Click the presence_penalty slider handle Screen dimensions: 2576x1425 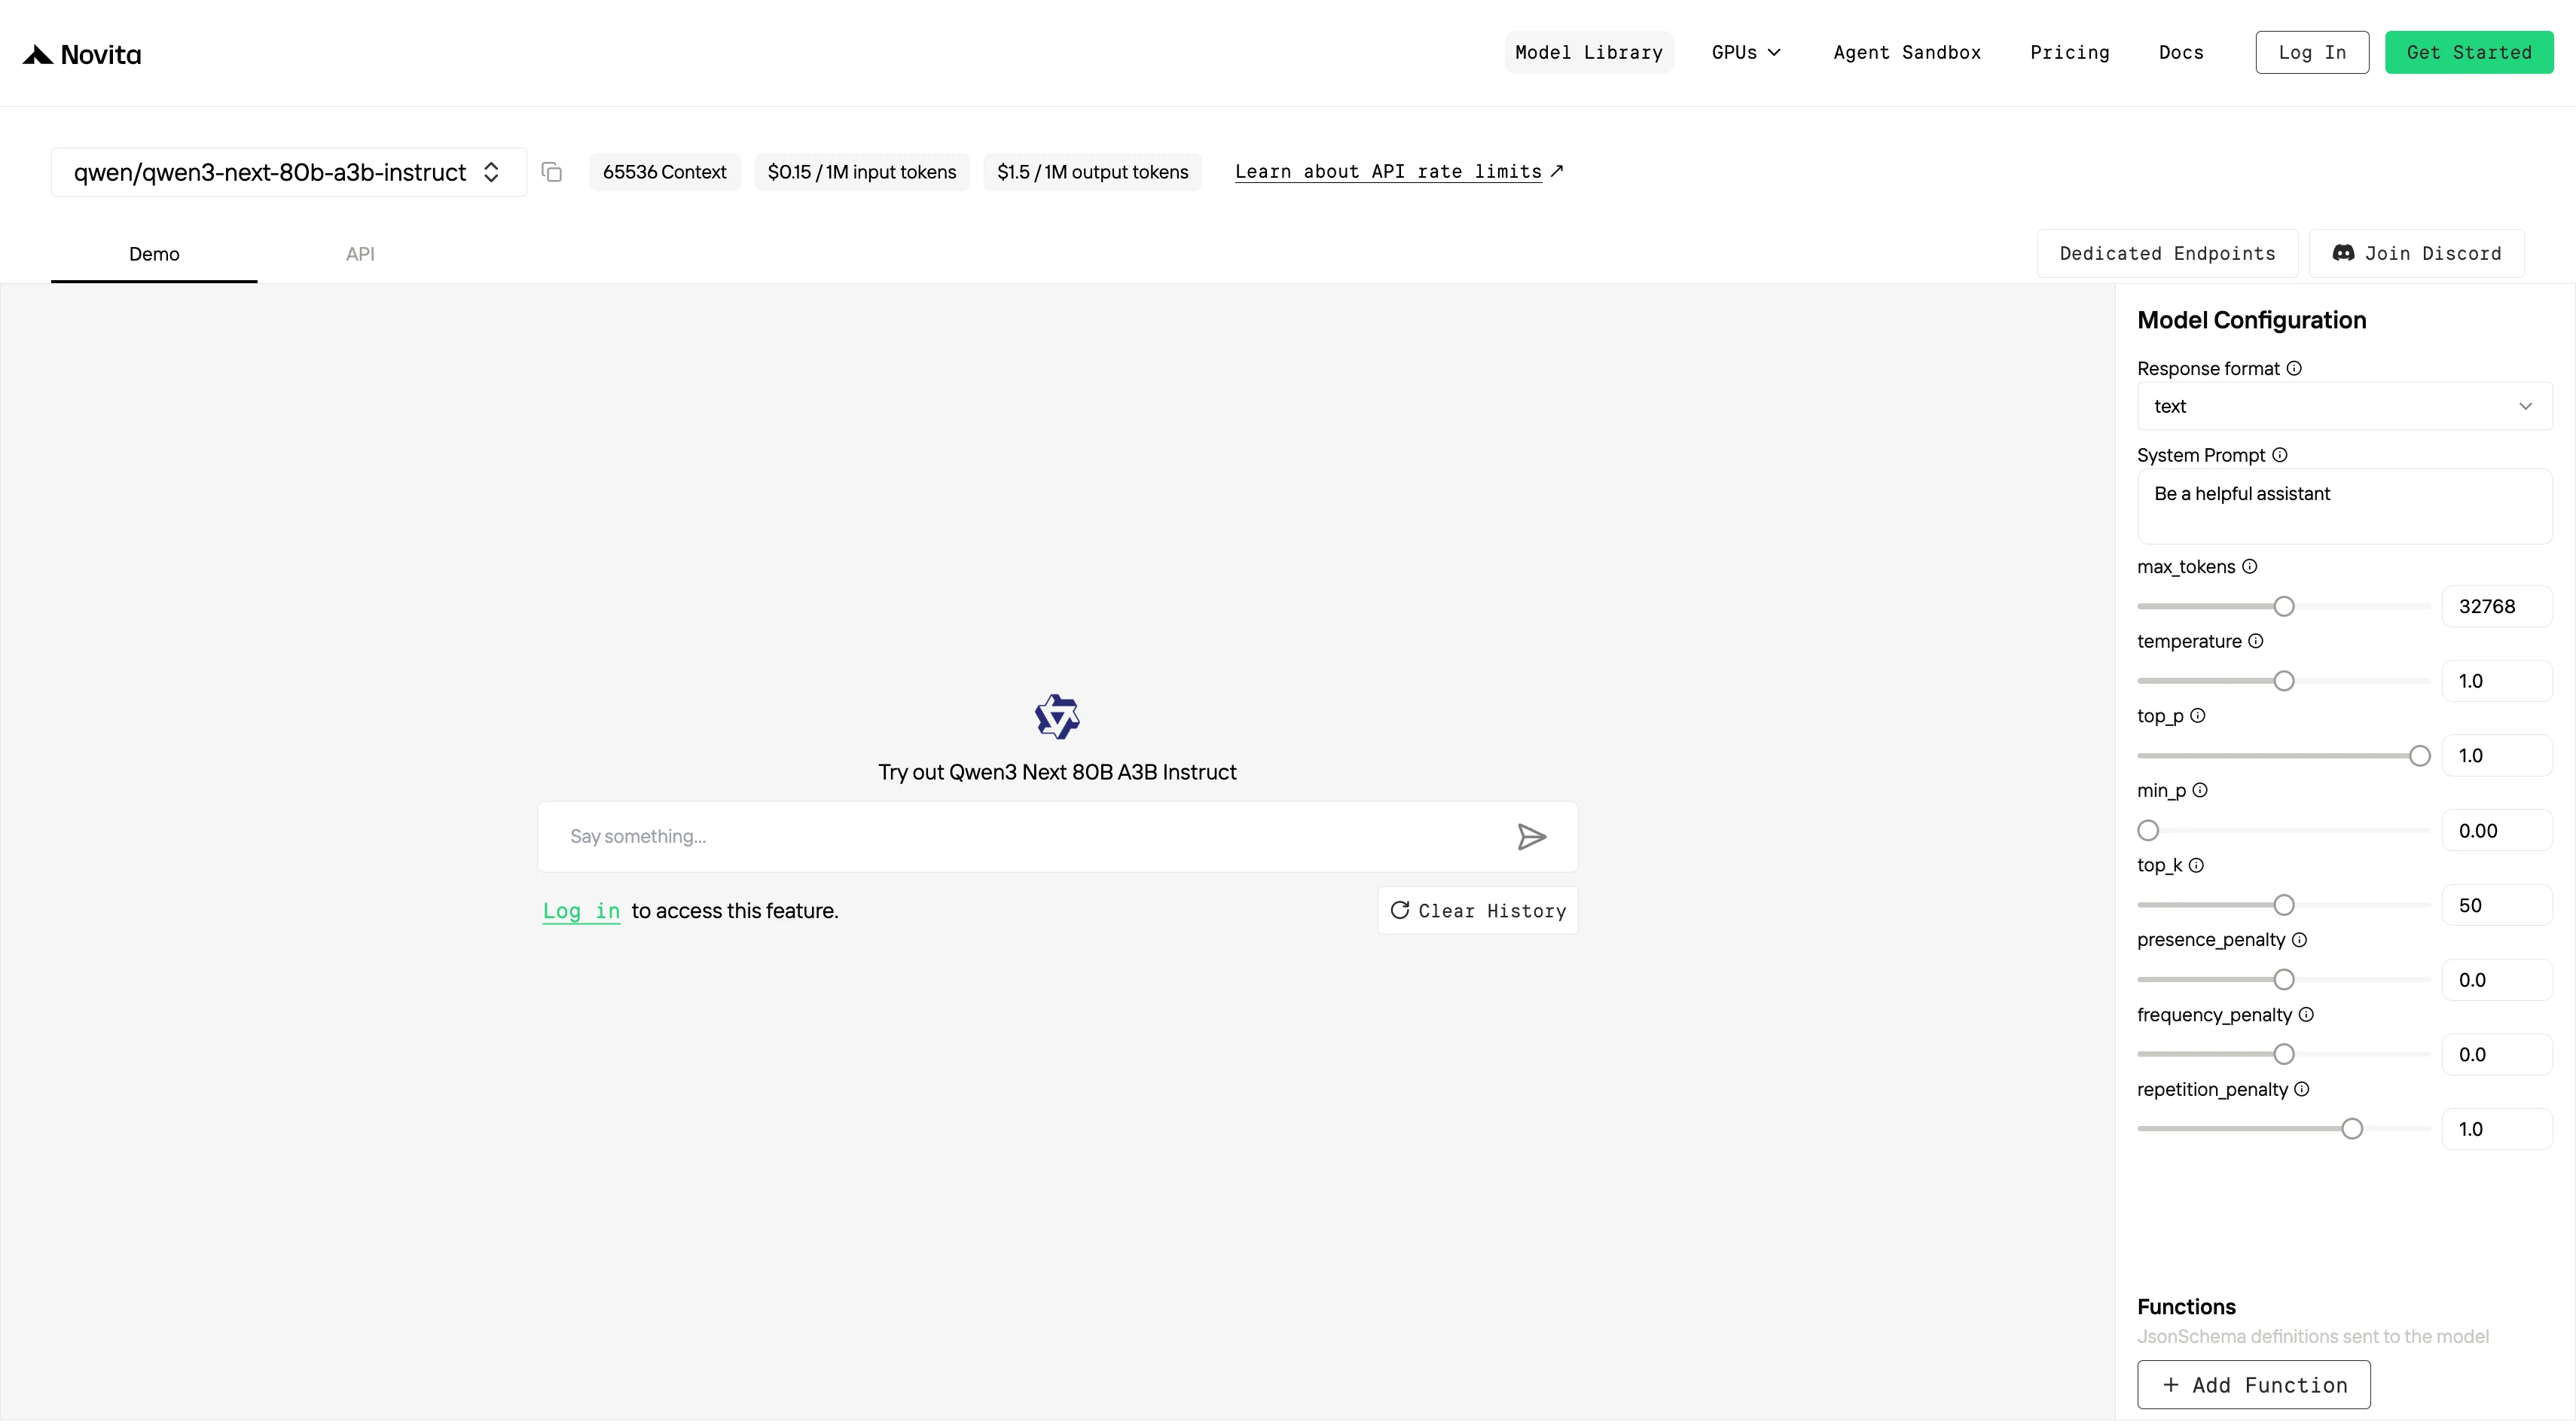tap(2284, 980)
